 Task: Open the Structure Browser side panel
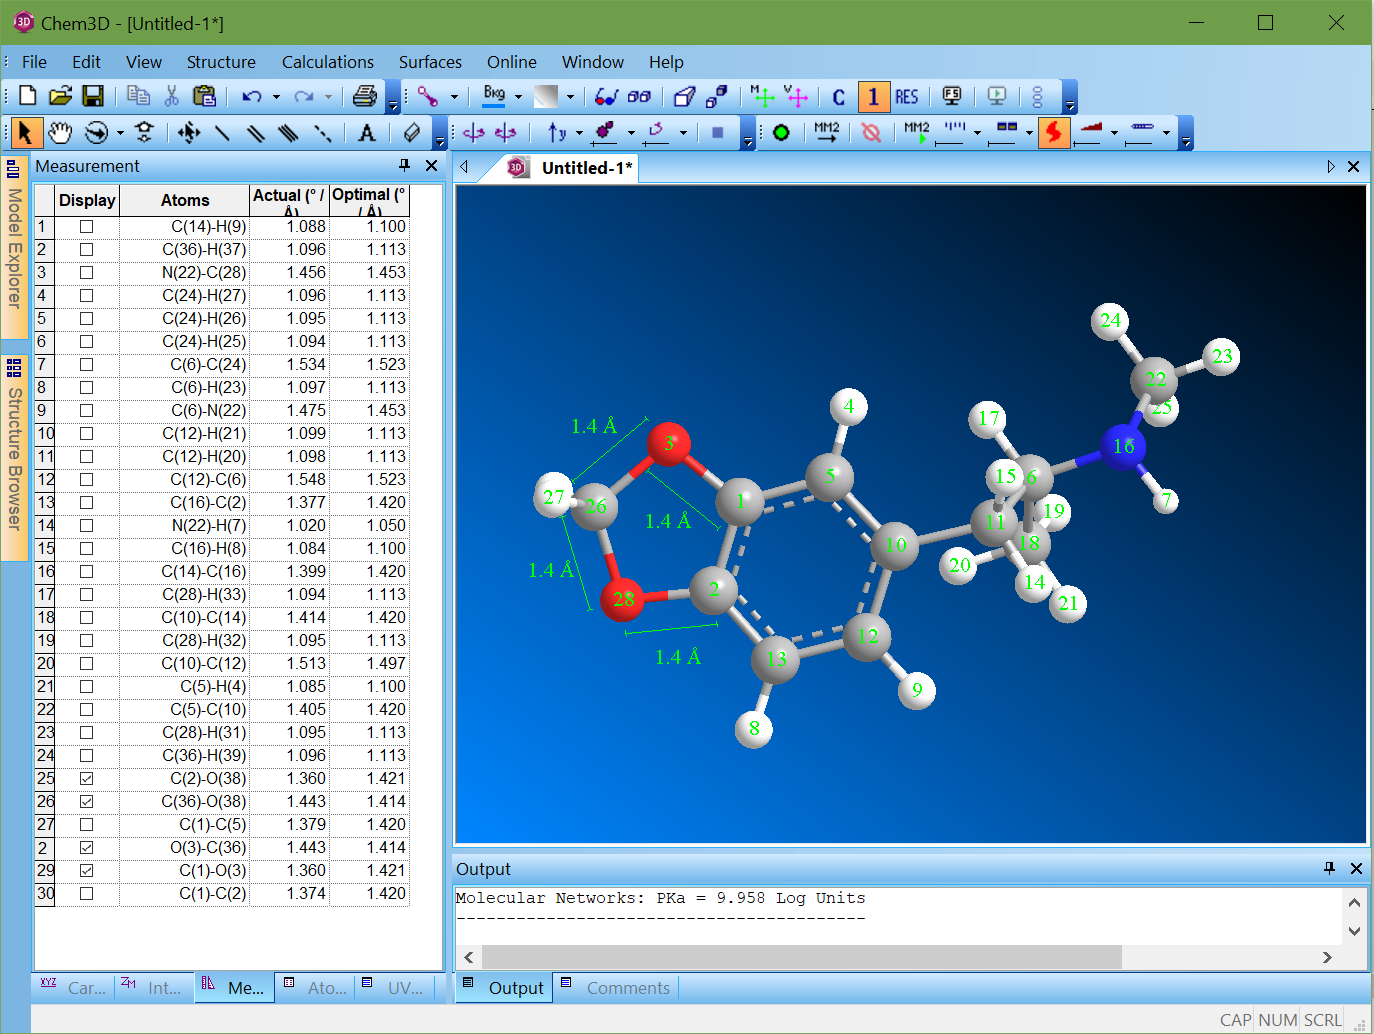(x=14, y=458)
